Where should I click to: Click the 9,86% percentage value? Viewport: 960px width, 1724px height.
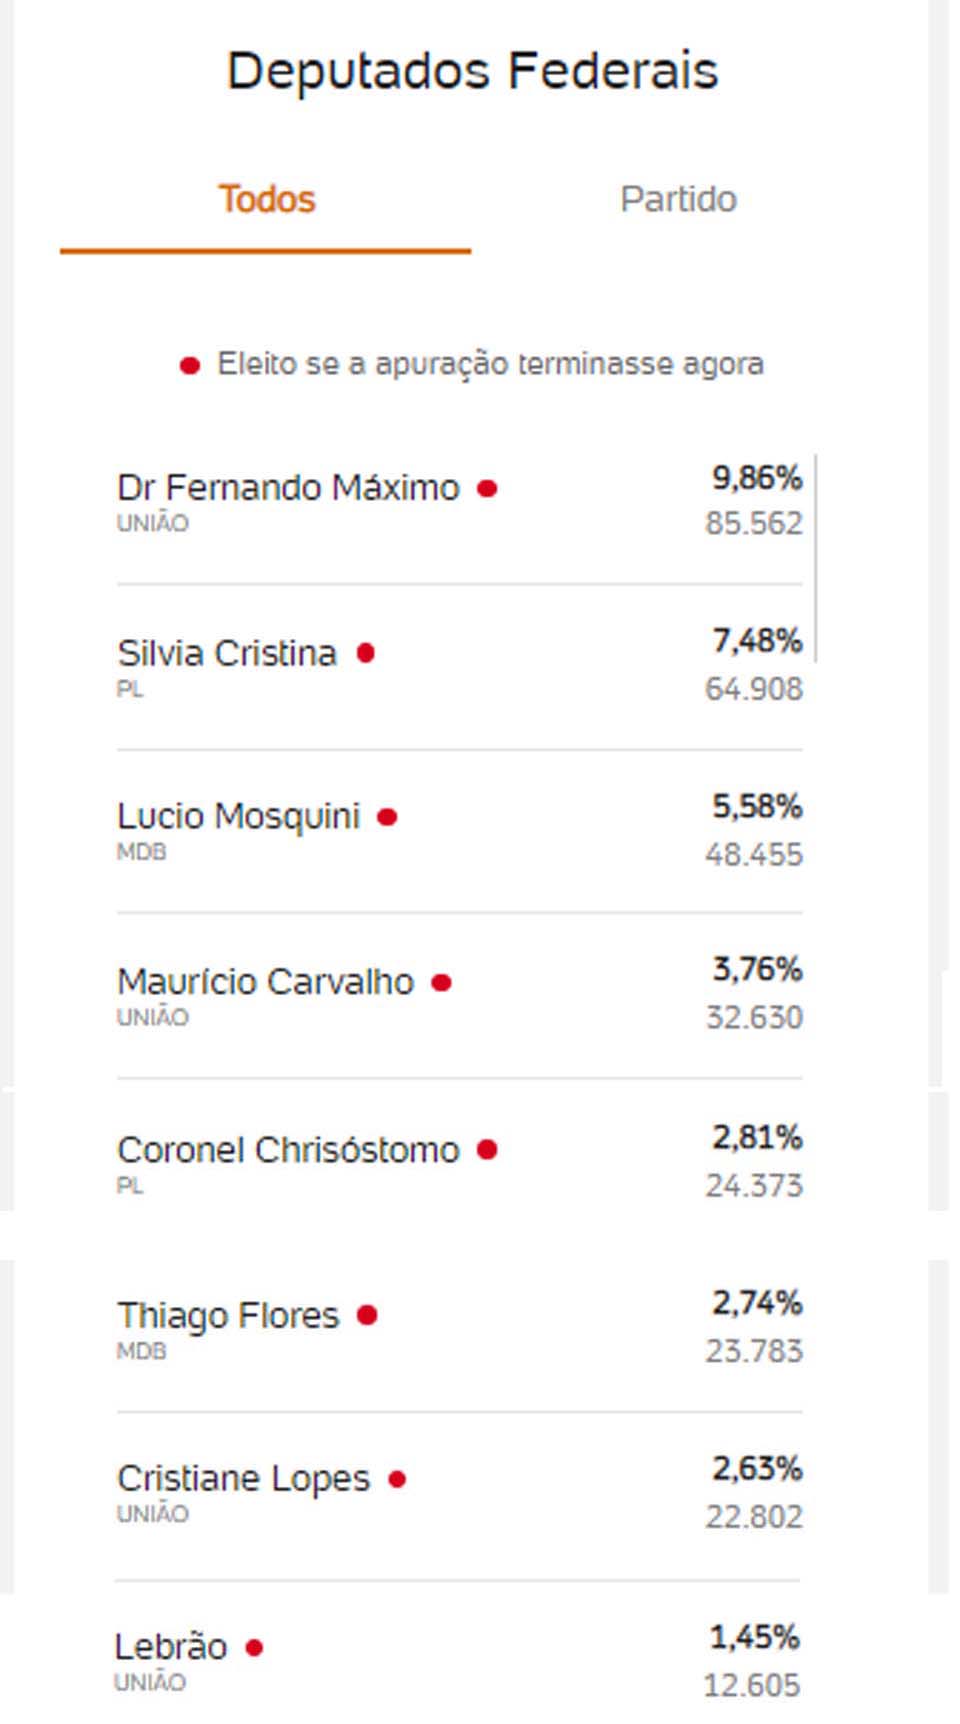point(757,478)
